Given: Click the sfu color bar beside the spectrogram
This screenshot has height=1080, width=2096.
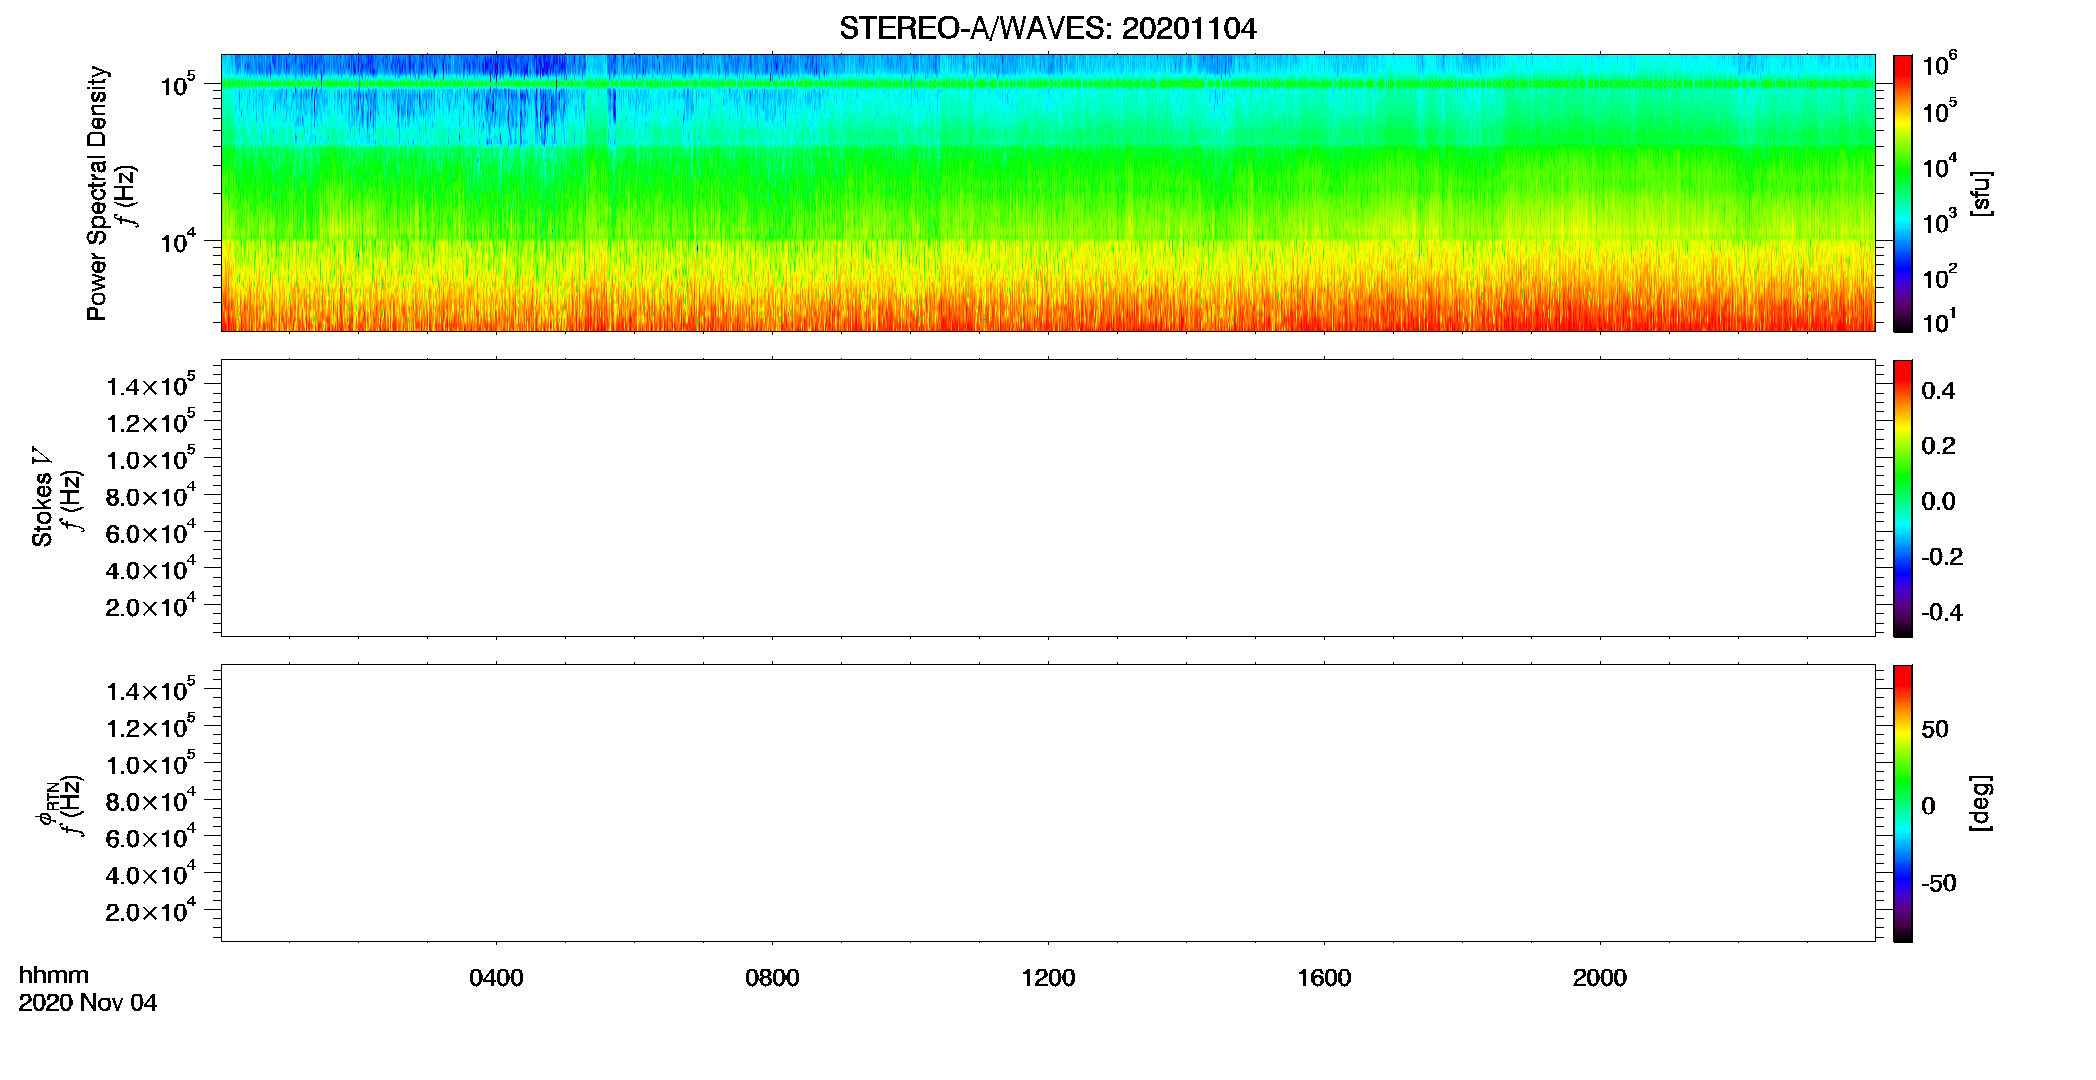Looking at the screenshot, I should point(1902,193).
